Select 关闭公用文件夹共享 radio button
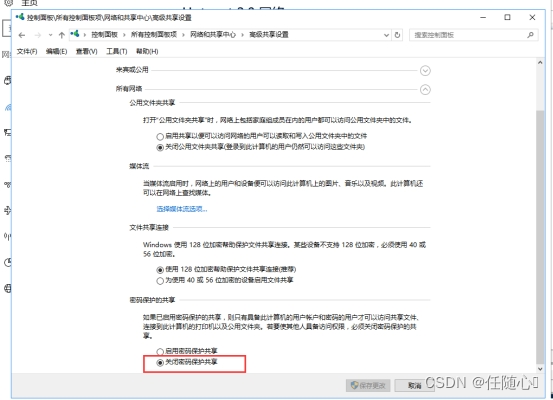The image size is (553, 400). tap(160, 147)
